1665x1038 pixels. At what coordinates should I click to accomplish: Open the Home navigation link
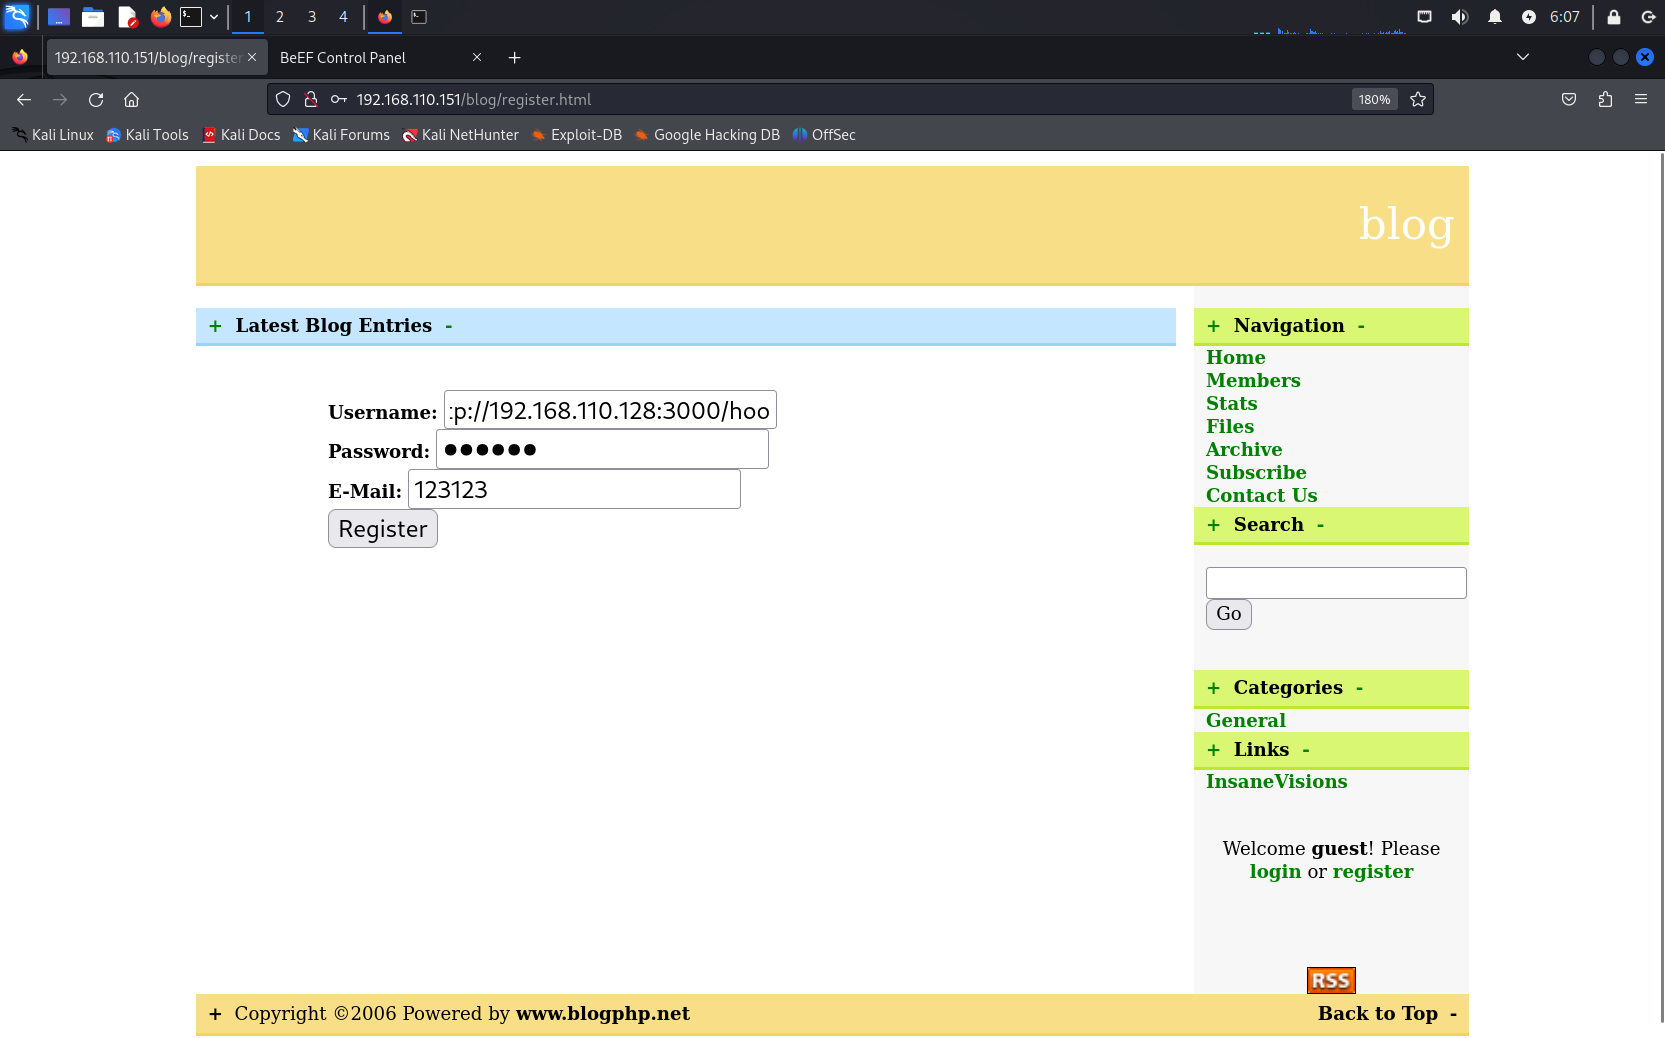click(x=1235, y=357)
